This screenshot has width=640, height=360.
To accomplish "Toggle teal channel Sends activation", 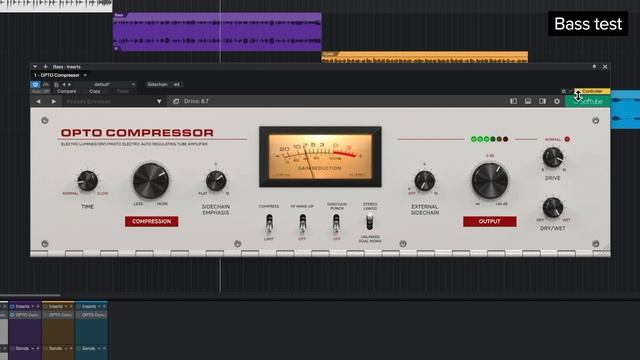I will pos(78,349).
